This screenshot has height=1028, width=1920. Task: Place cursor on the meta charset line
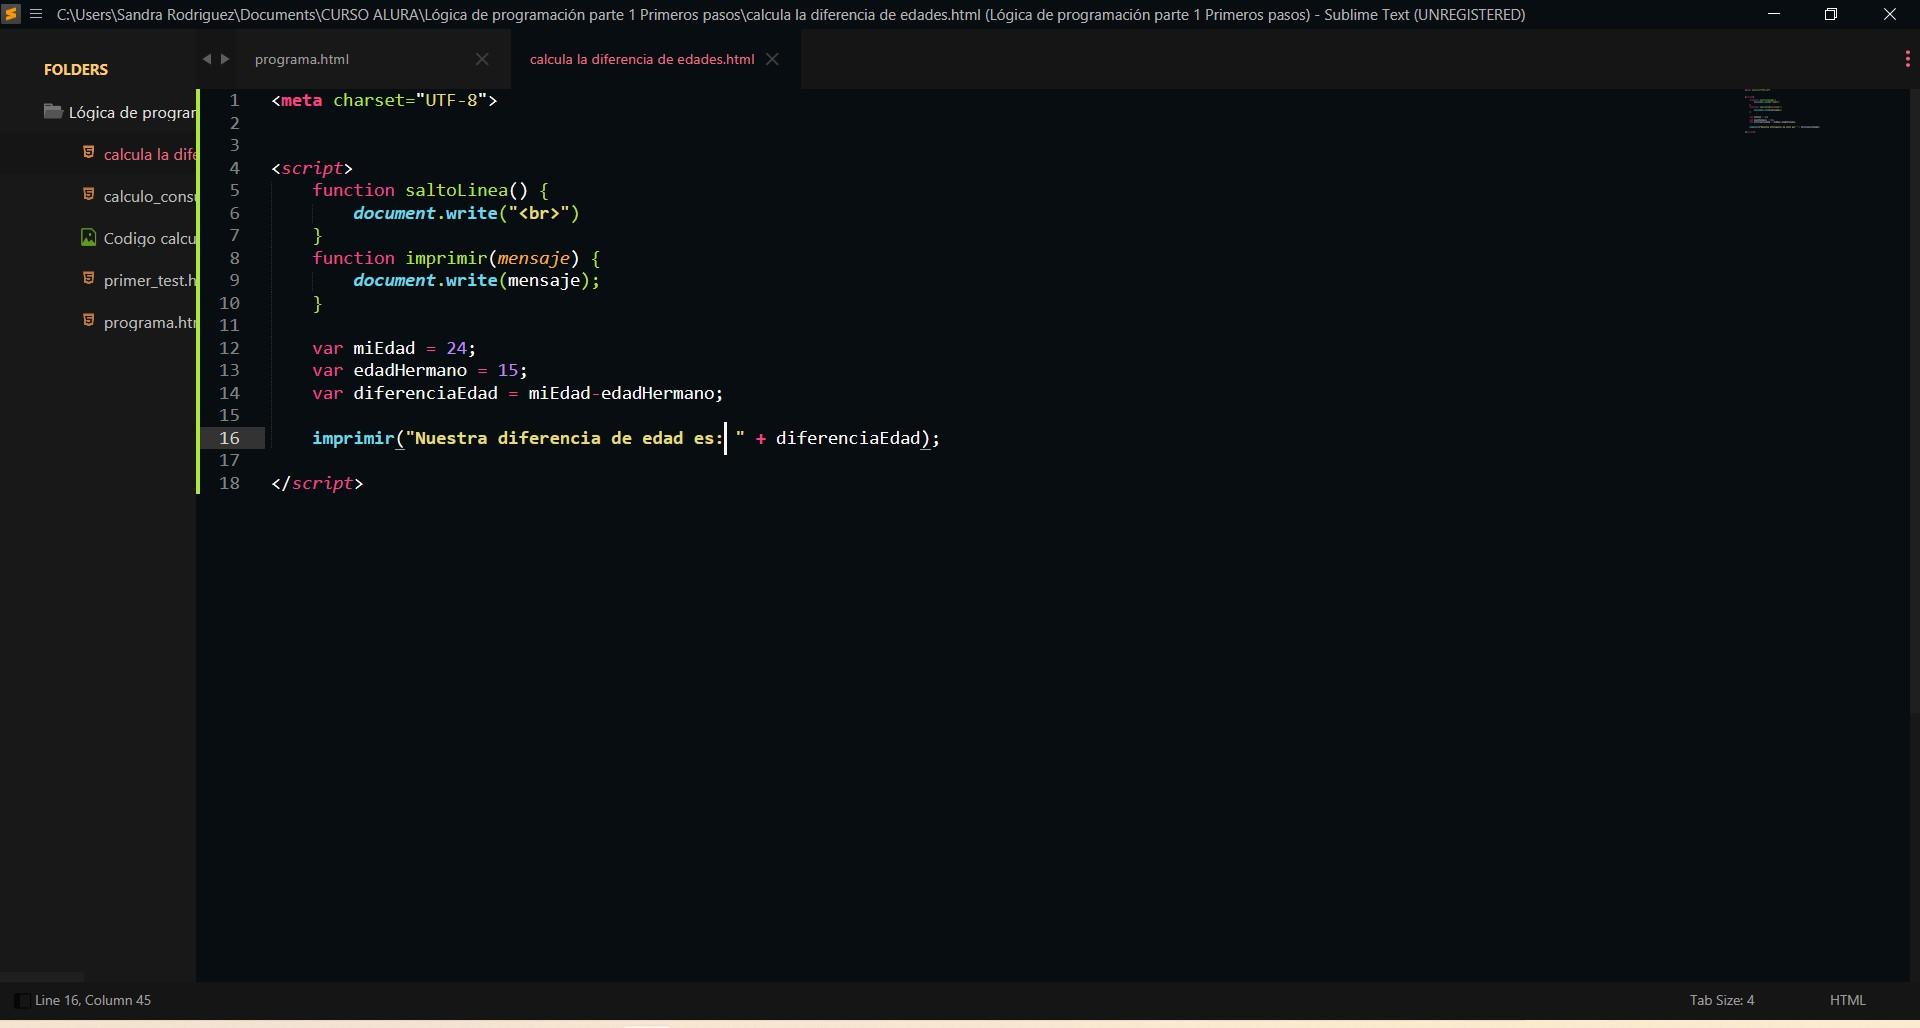pos(384,100)
